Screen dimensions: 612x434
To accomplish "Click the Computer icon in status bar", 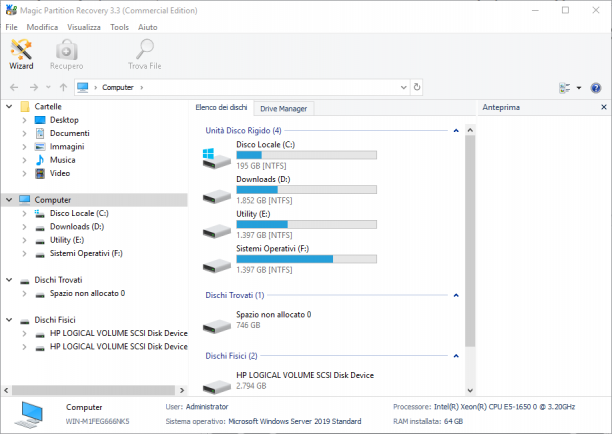I will click(29, 414).
